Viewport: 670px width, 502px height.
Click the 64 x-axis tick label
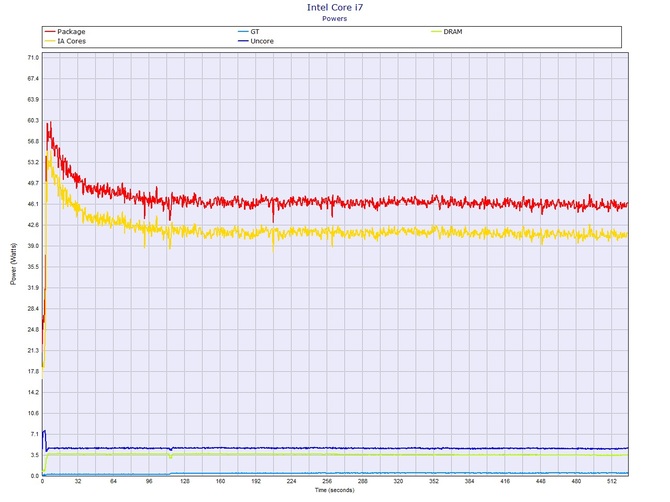[x=113, y=481]
